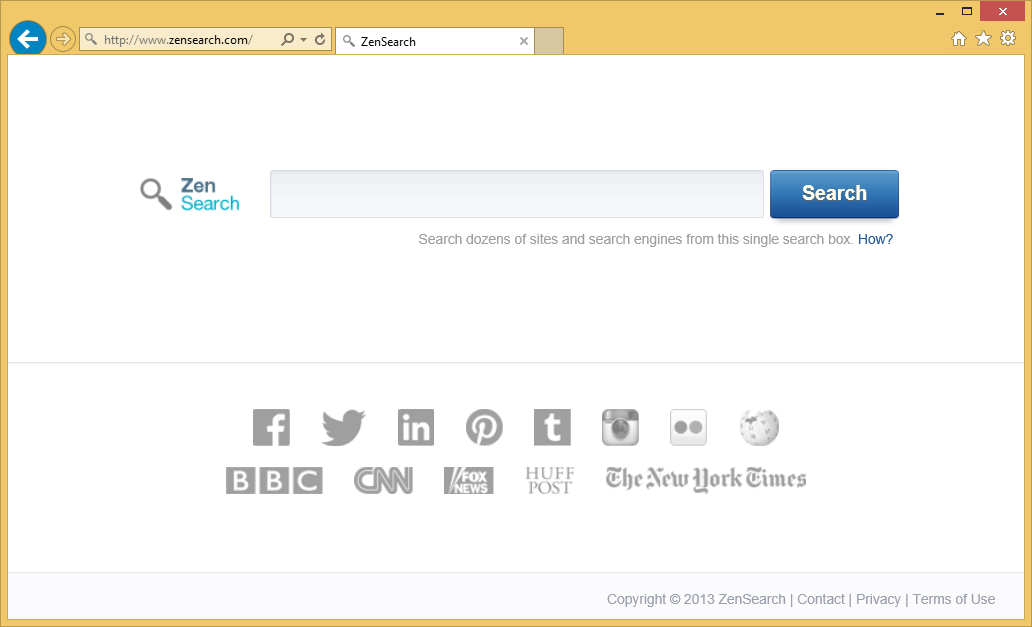Click the 'How?' help link
The height and width of the screenshot is (627, 1032).
pos(875,239)
